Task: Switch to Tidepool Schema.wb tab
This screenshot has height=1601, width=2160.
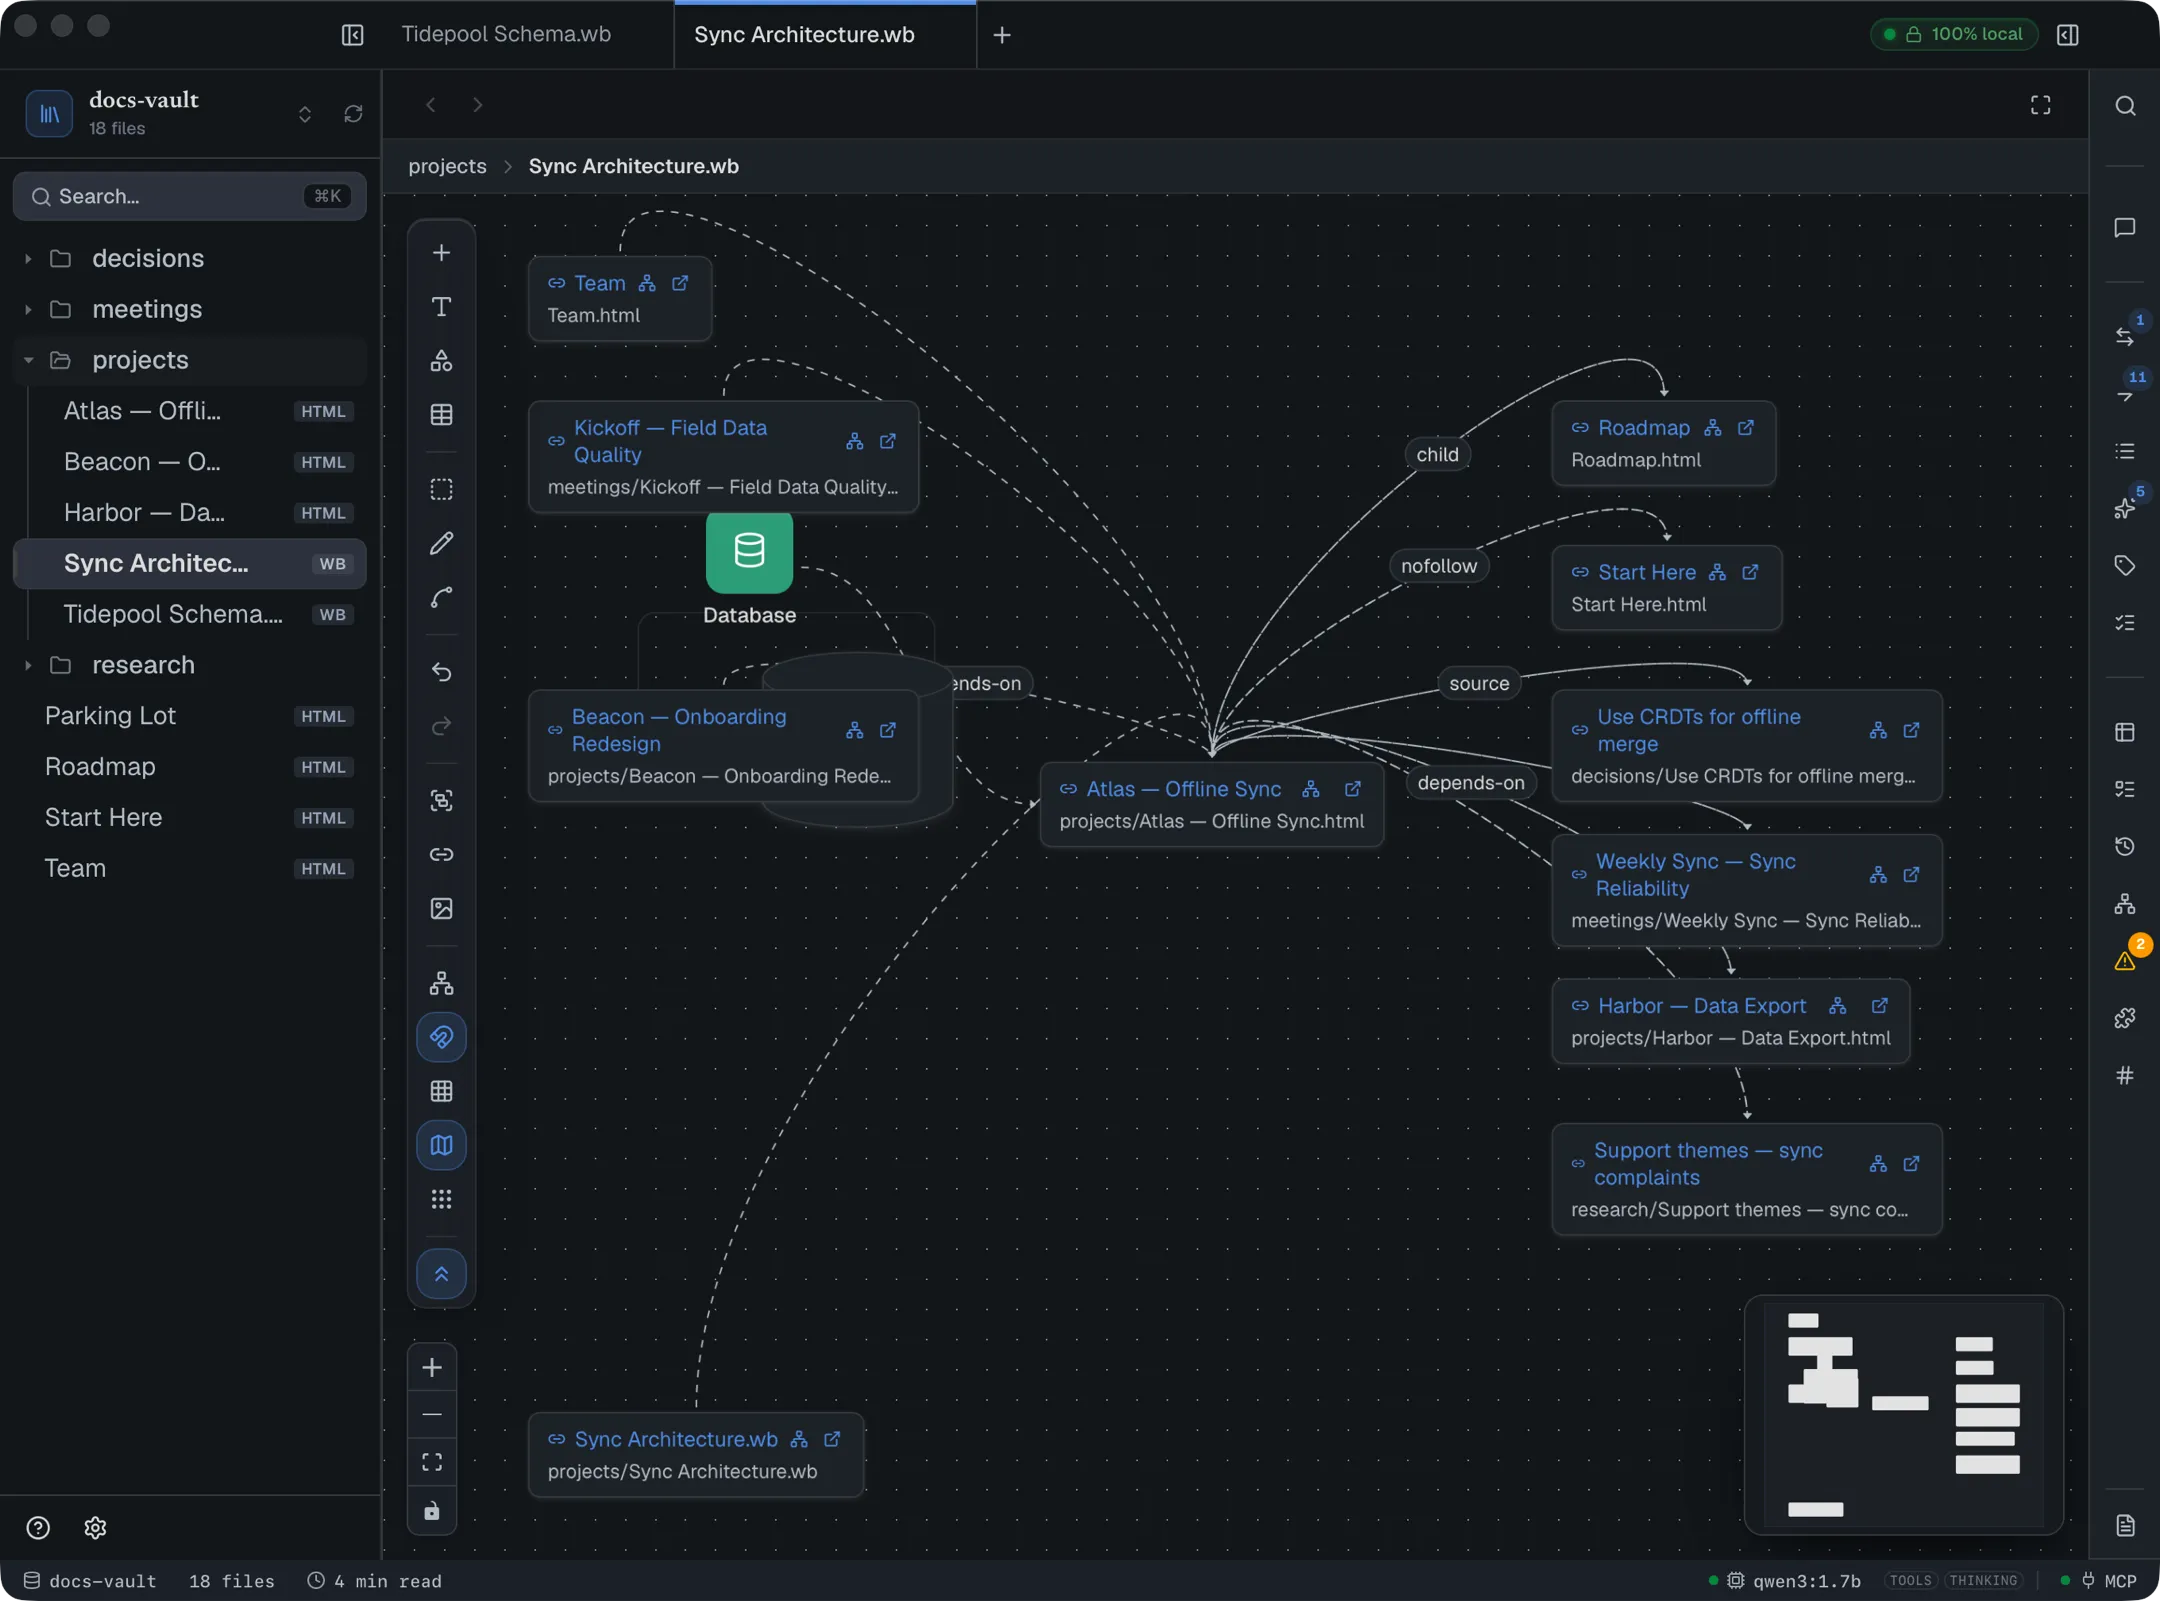Action: coord(506,34)
